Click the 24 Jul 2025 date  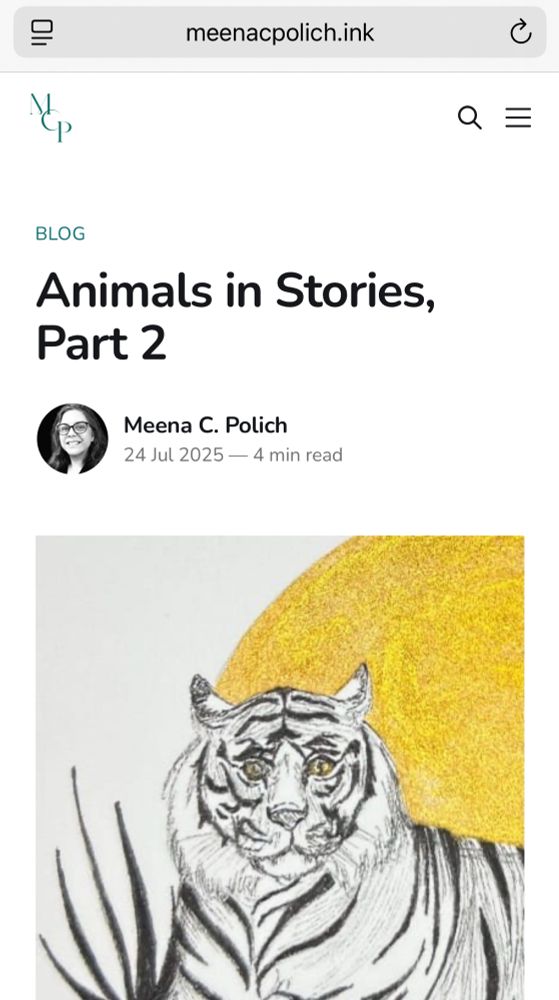pyautogui.click(x=173, y=455)
